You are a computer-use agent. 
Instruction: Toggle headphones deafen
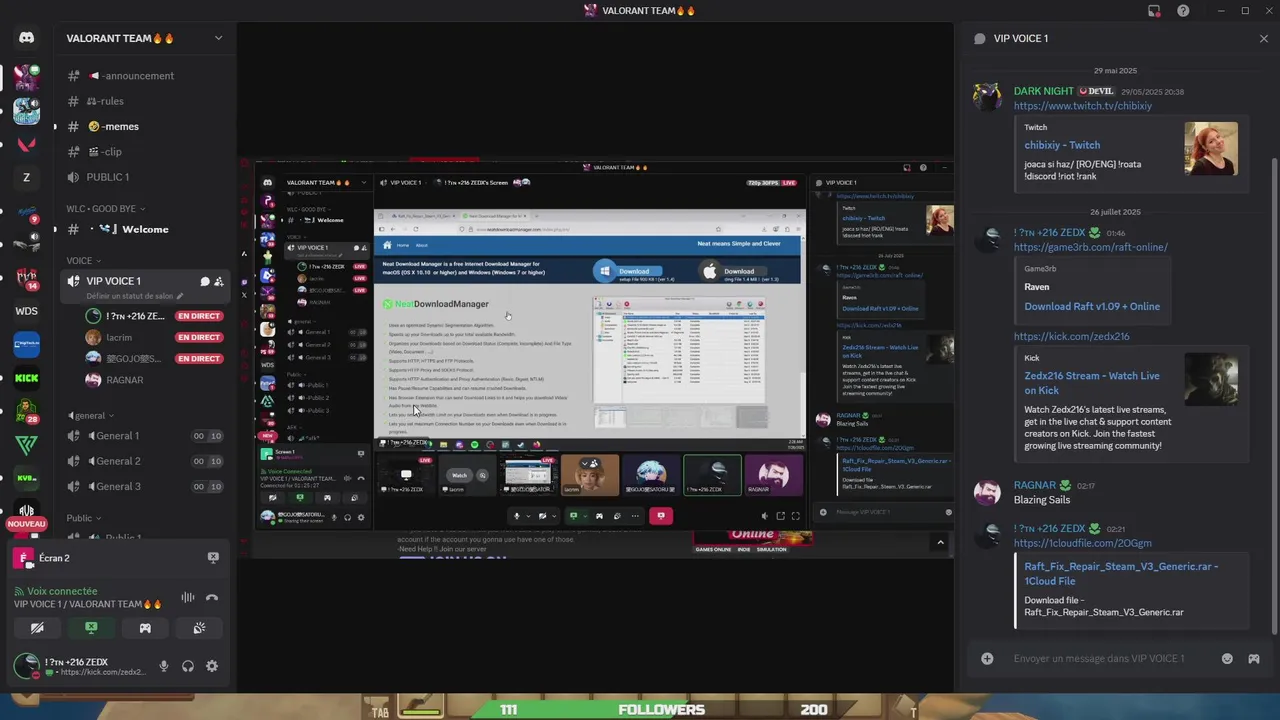pos(188,666)
